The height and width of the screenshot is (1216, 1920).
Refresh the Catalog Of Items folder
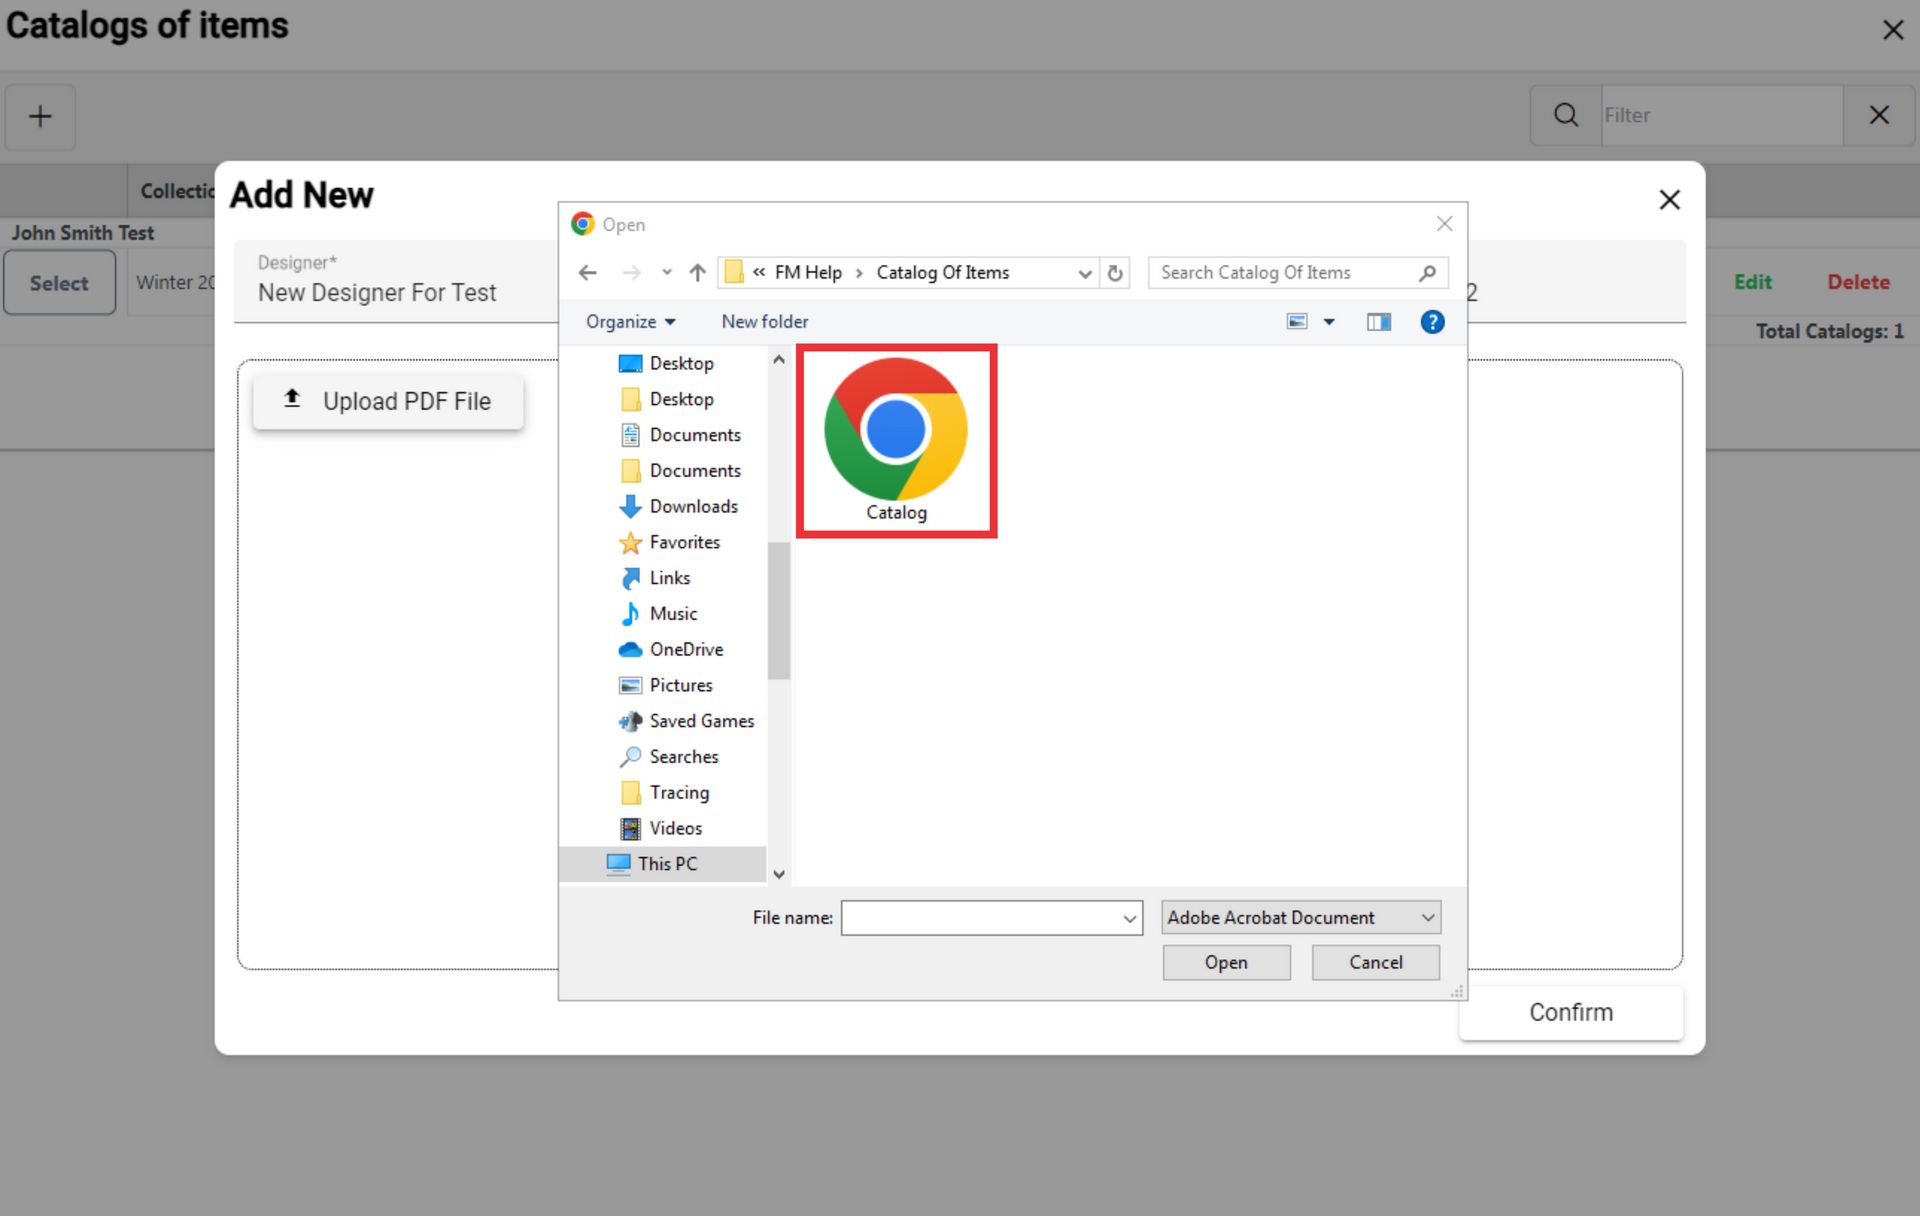(x=1115, y=272)
